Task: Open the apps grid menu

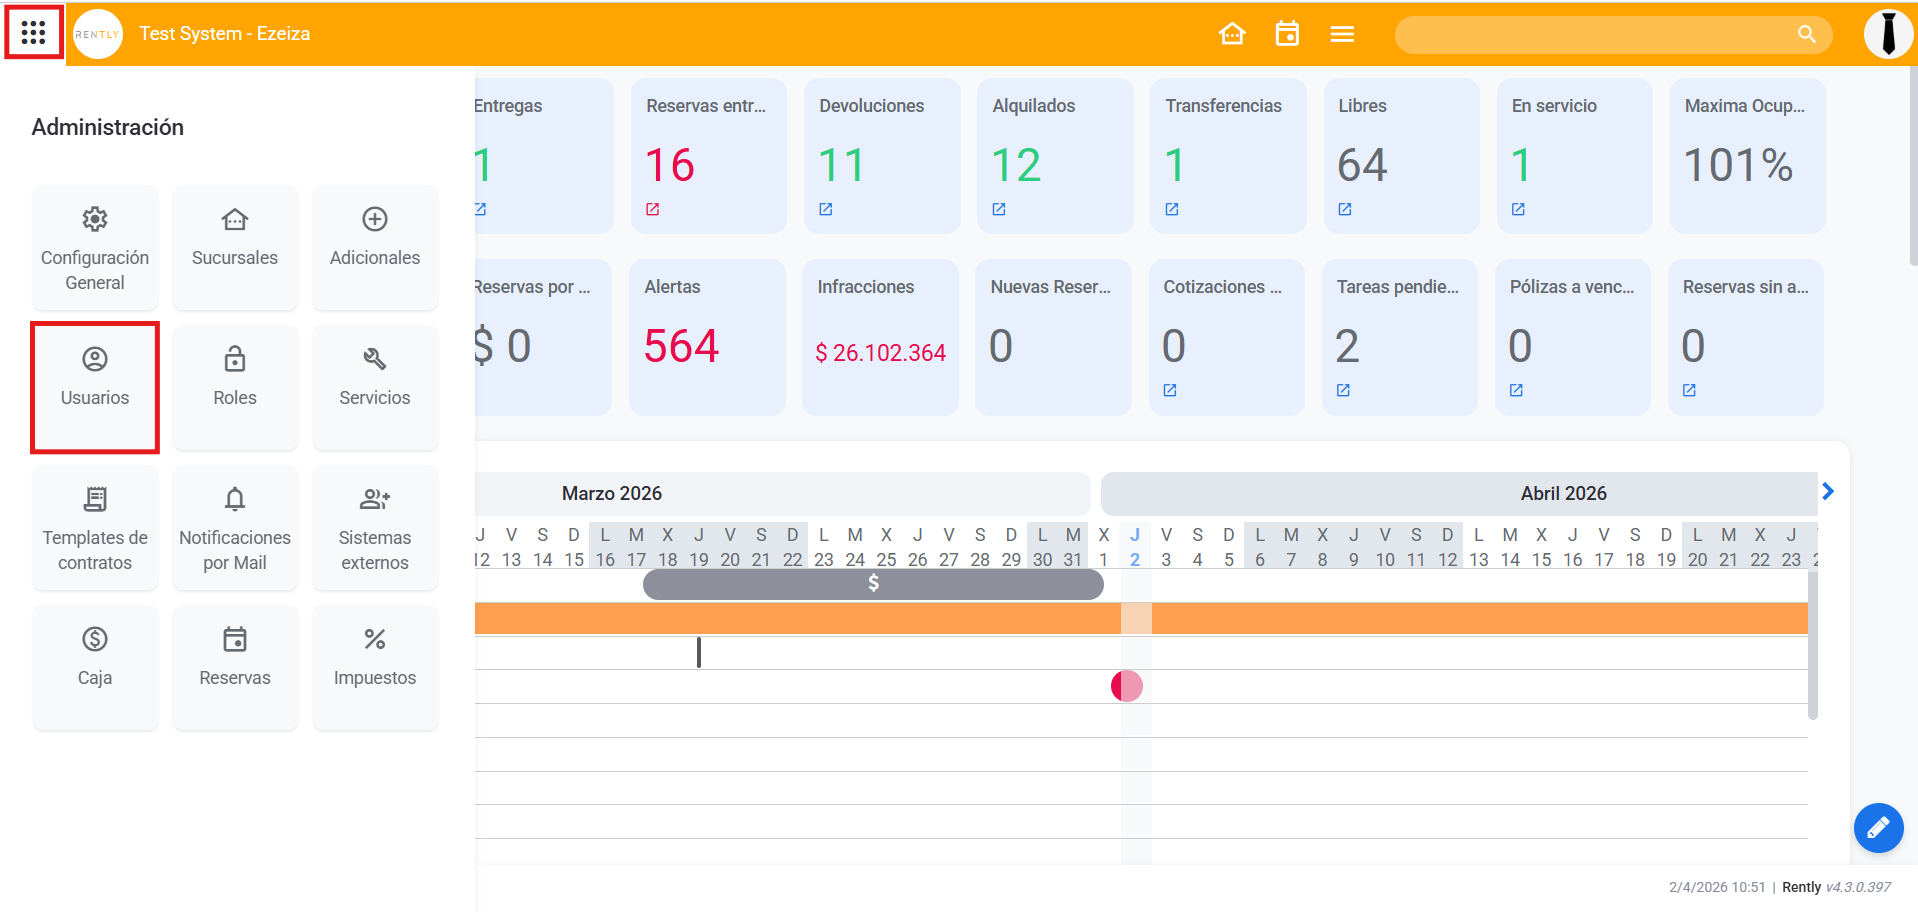Action: click(33, 33)
